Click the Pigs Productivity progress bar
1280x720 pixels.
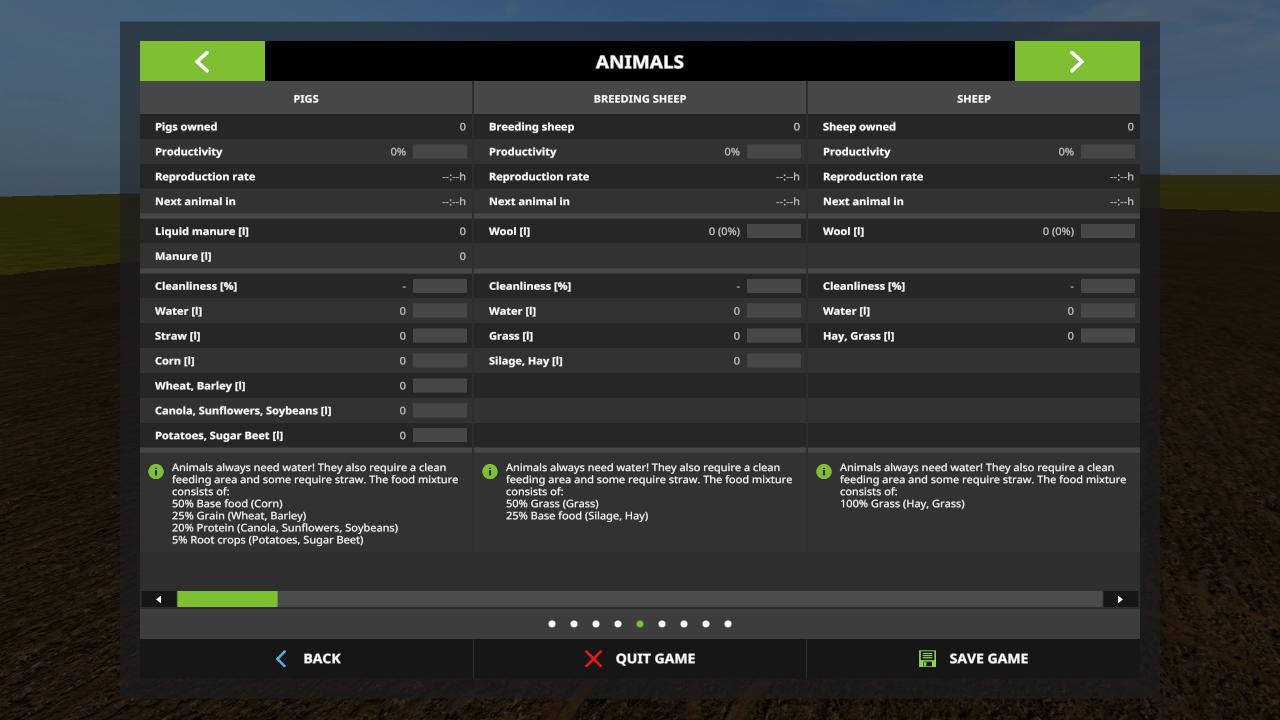pos(440,152)
